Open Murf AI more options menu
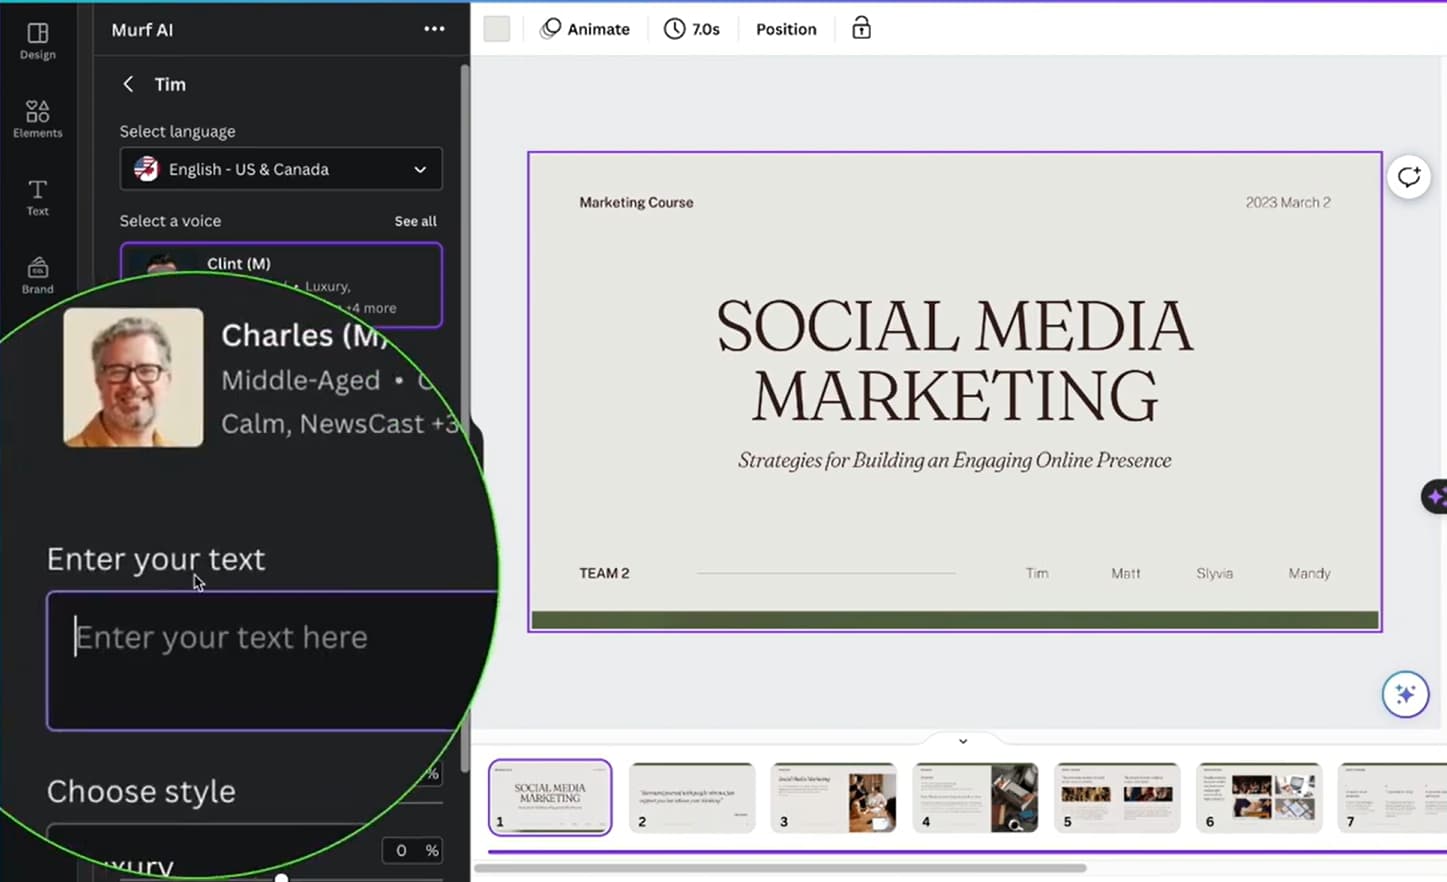The width and height of the screenshot is (1447, 882). pos(434,29)
